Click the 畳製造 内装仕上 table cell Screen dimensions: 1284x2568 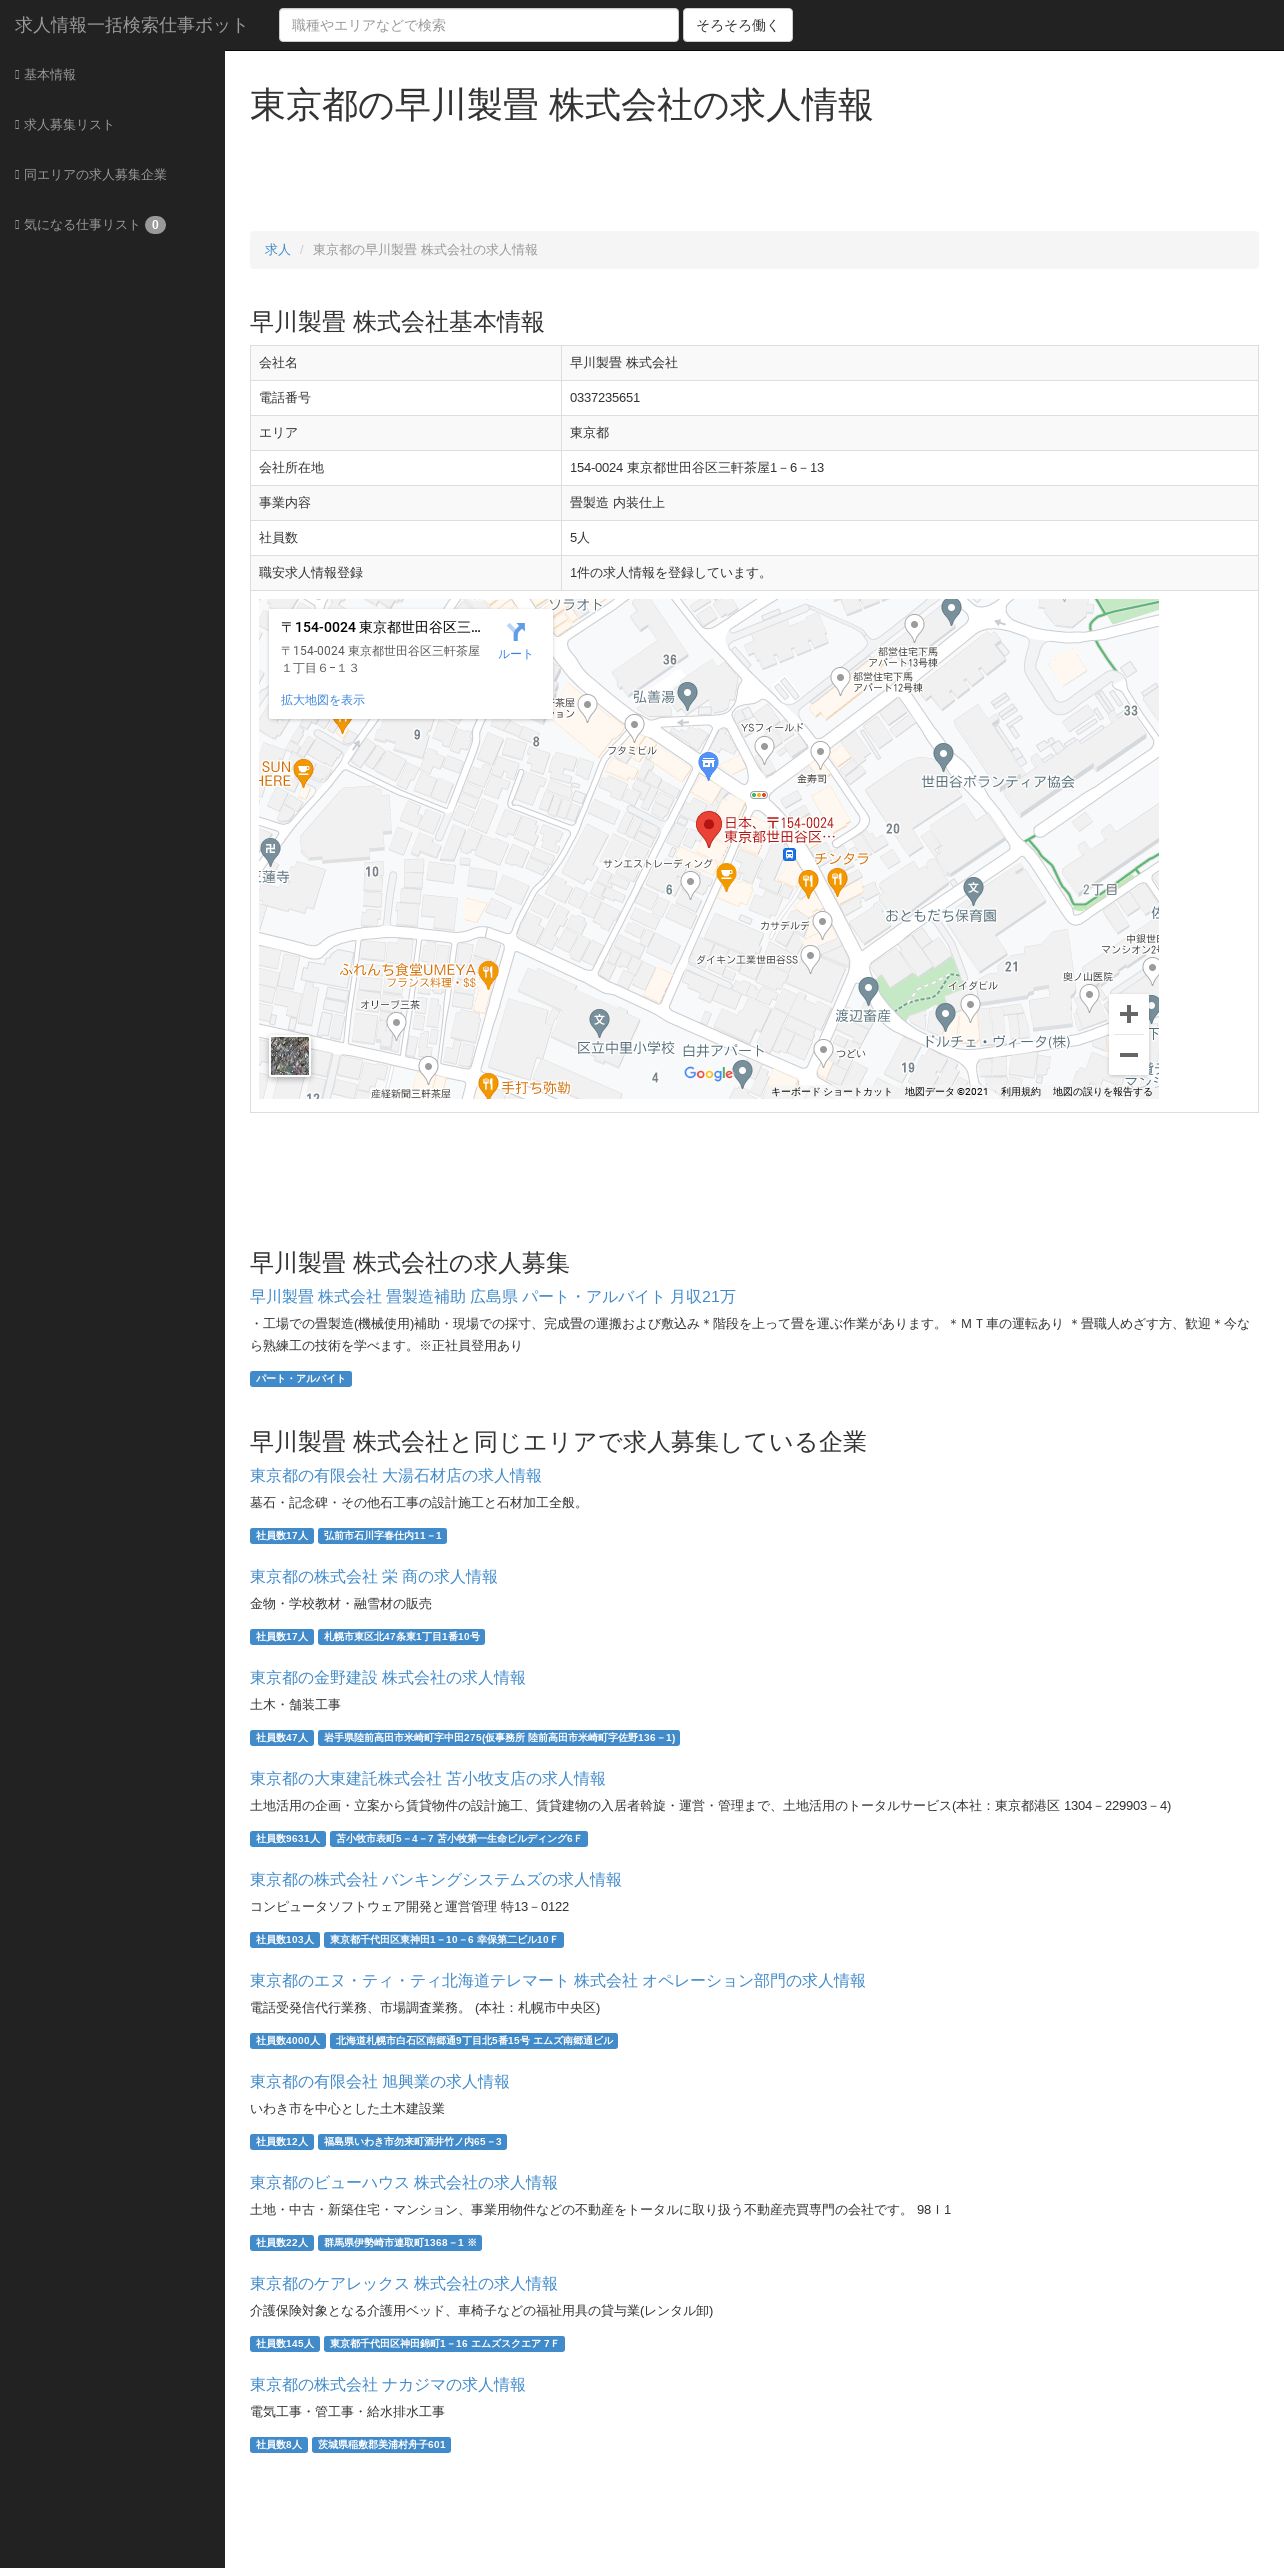[909, 503]
